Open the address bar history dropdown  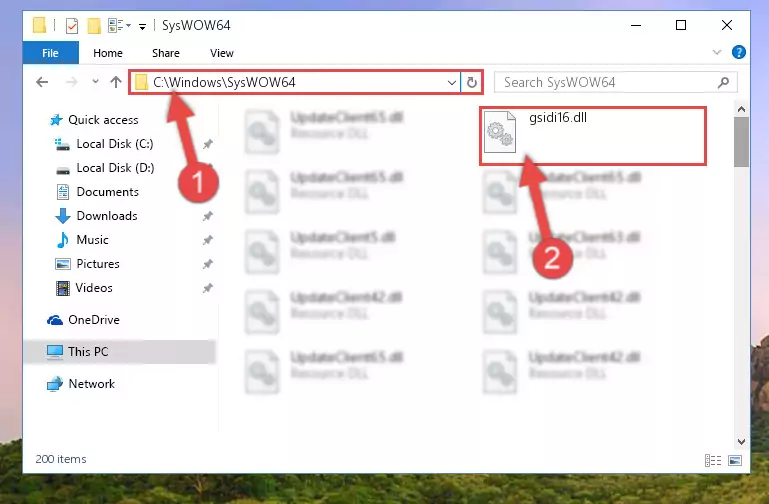click(x=452, y=82)
